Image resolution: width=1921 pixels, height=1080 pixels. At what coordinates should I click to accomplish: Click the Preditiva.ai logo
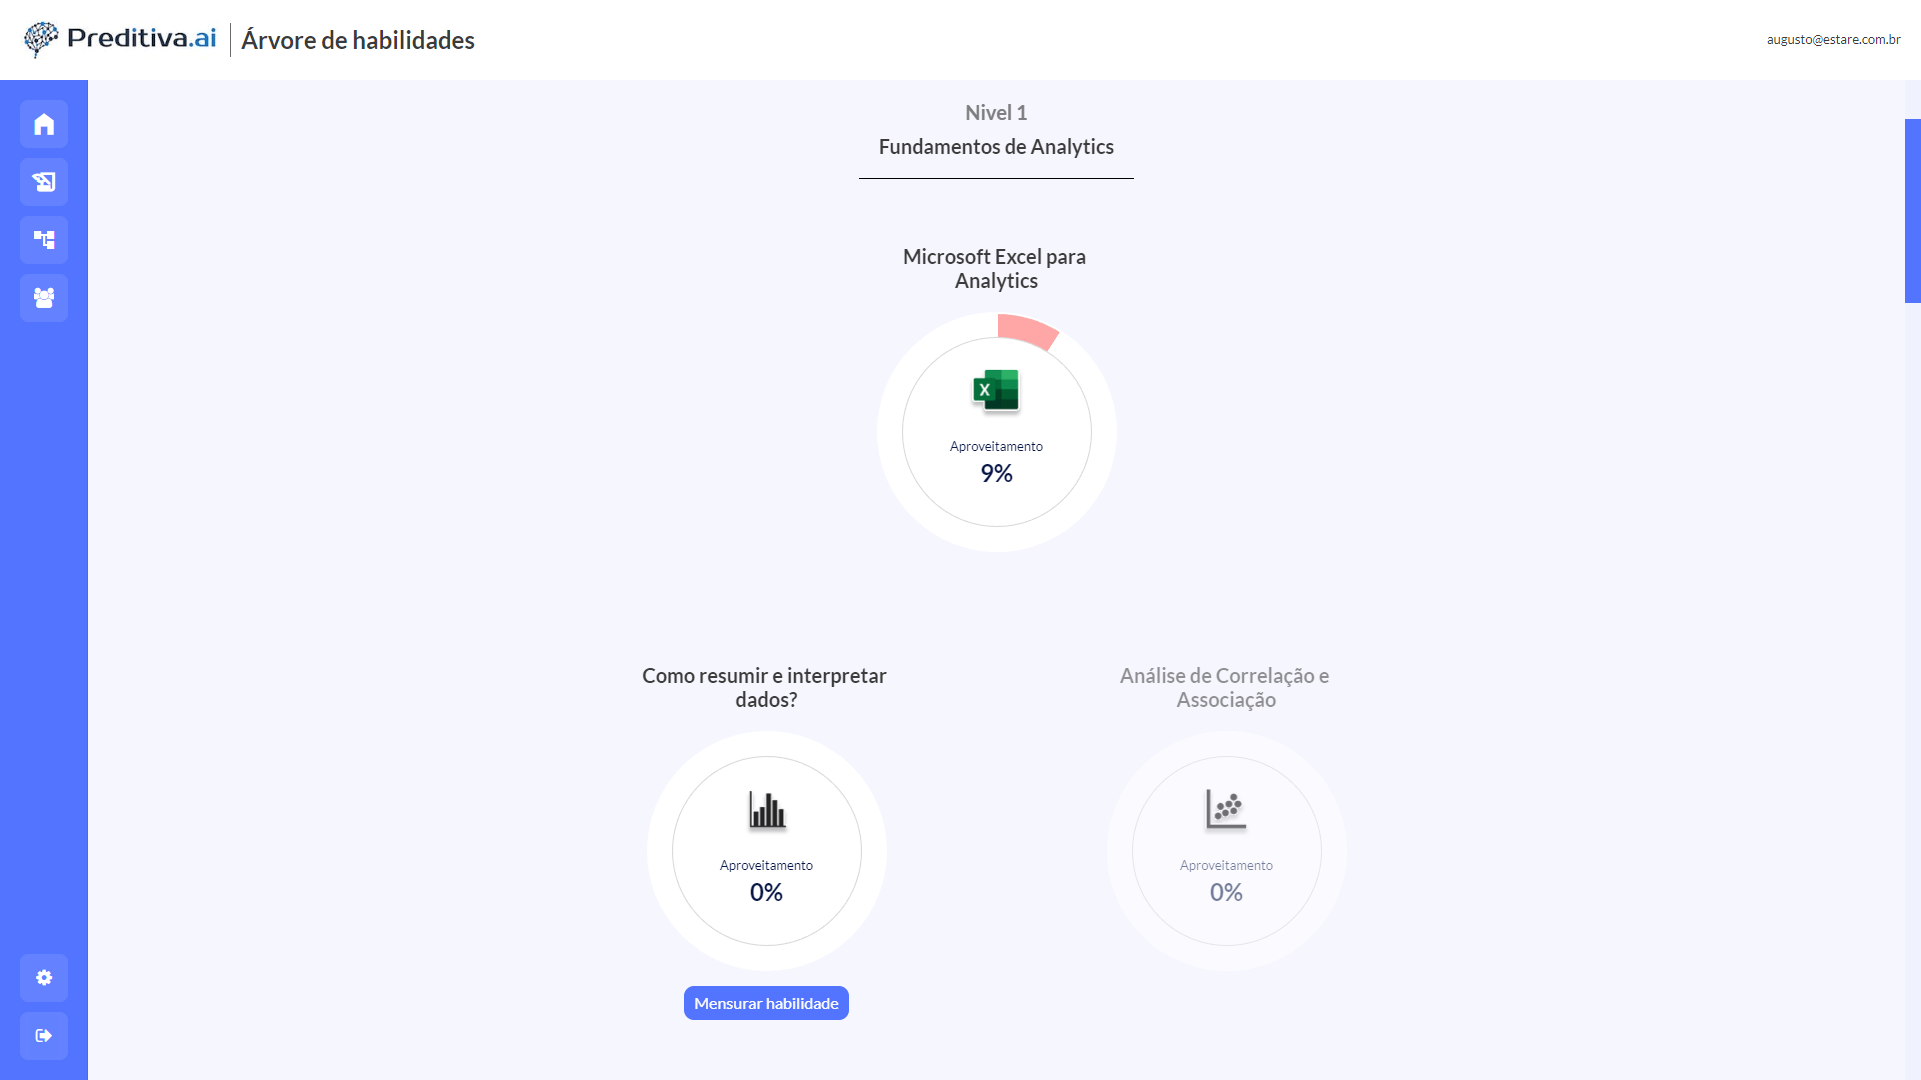point(120,39)
